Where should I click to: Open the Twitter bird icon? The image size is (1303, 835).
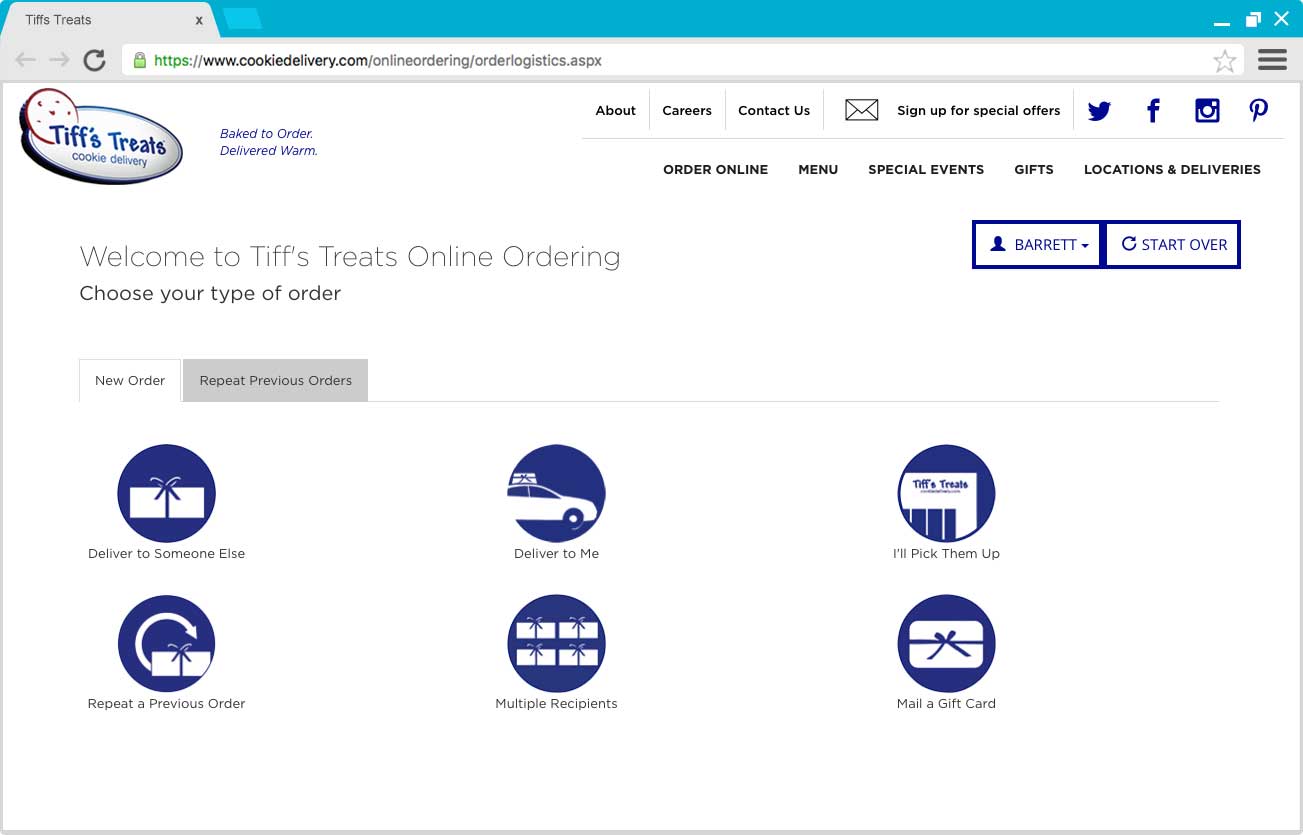pos(1099,111)
